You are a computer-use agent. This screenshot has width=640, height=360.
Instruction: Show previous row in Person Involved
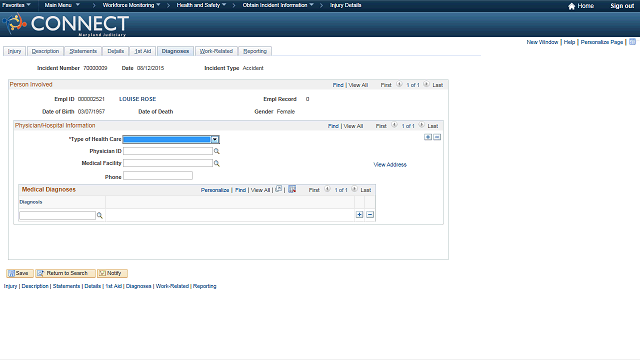(399, 84)
